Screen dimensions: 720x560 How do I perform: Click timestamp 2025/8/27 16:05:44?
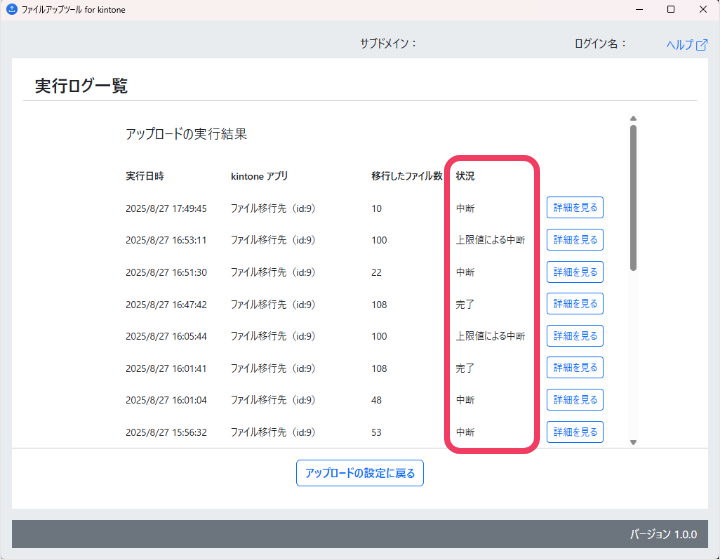(x=166, y=336)
